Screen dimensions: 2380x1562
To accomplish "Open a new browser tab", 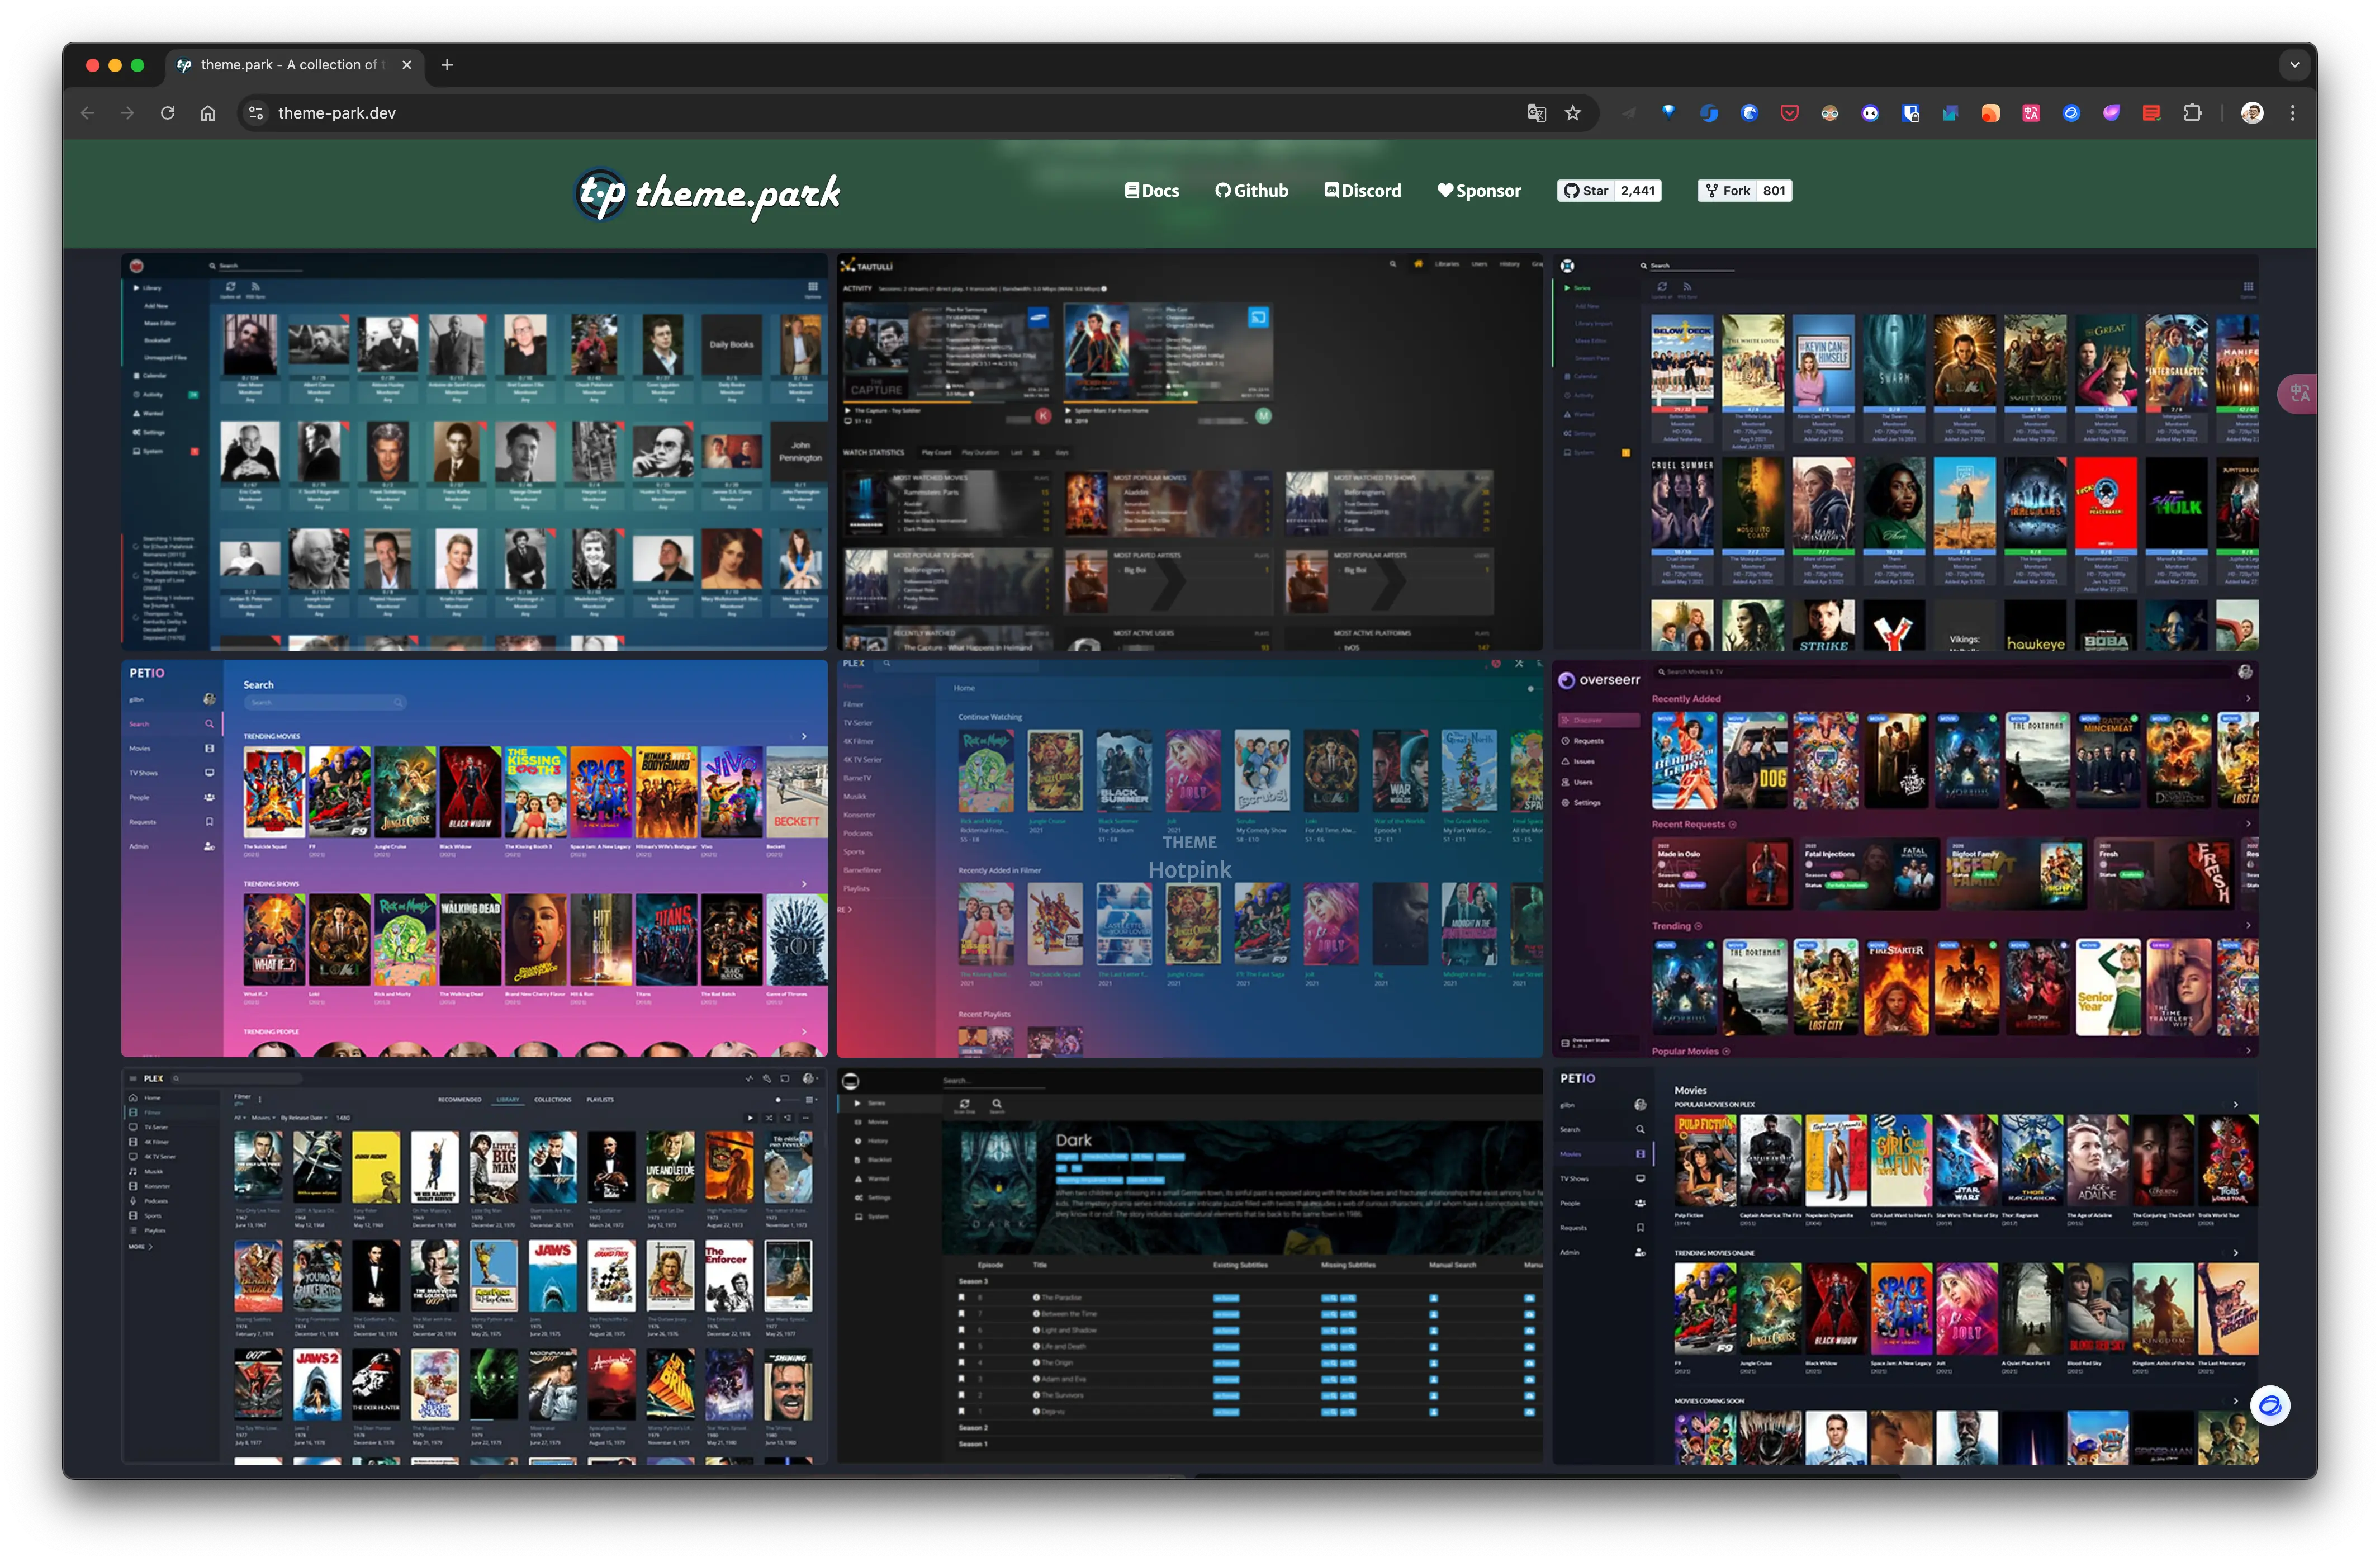I will tap(447, 65).
